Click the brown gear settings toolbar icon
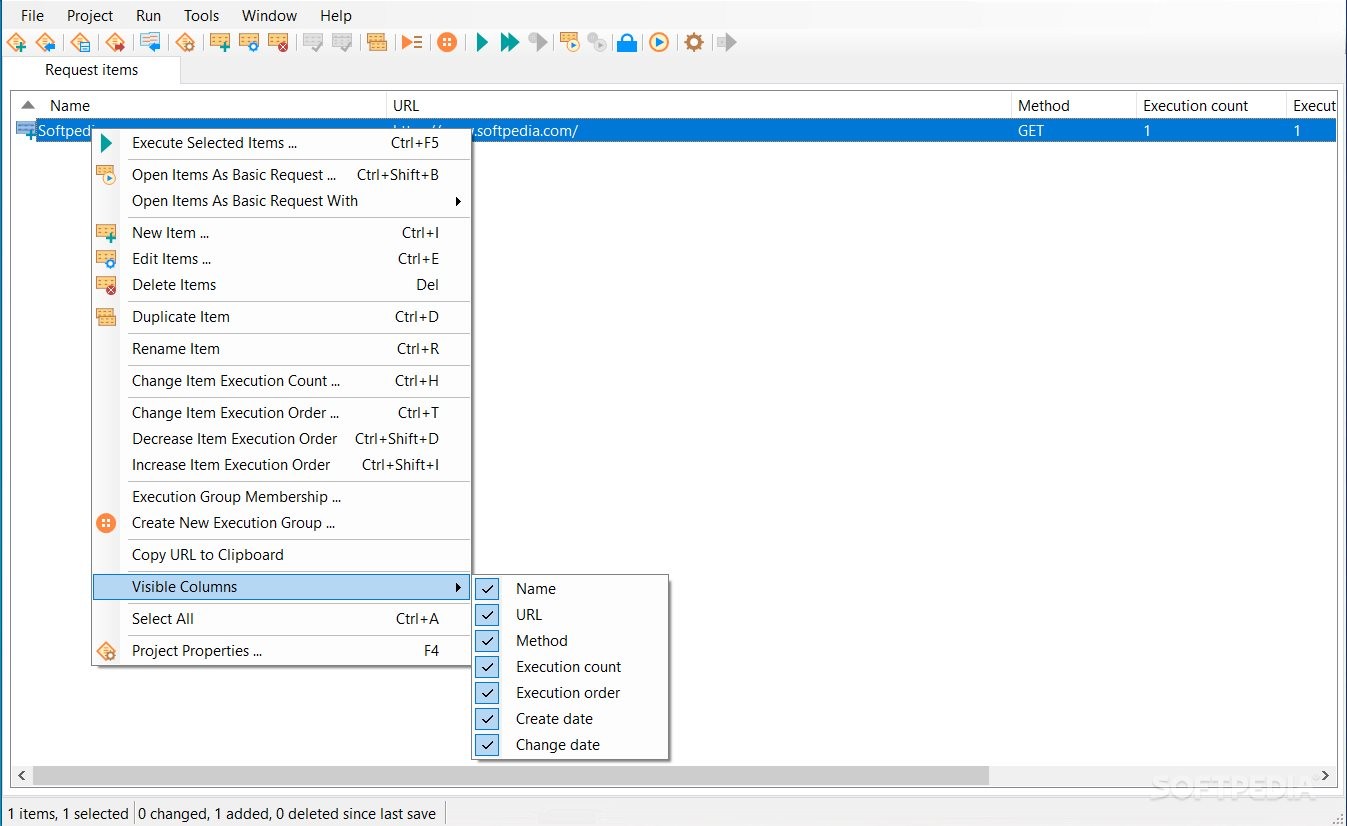 point(694,42)
